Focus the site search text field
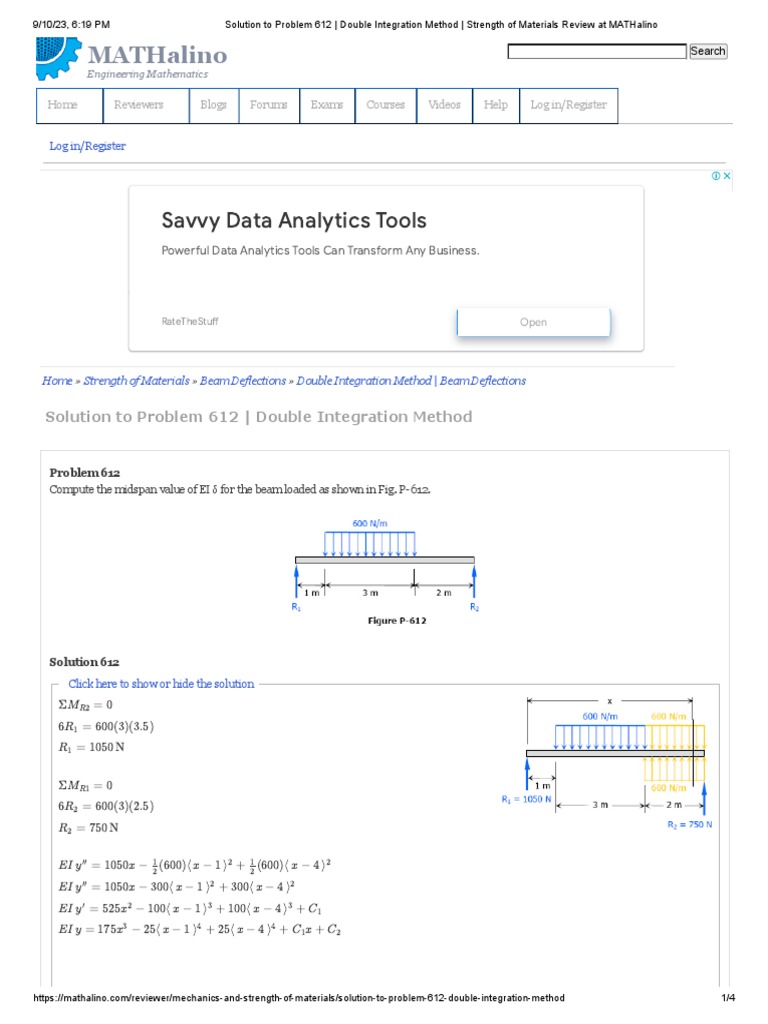This screenshot has height=1024, width=768. (597, 51)
